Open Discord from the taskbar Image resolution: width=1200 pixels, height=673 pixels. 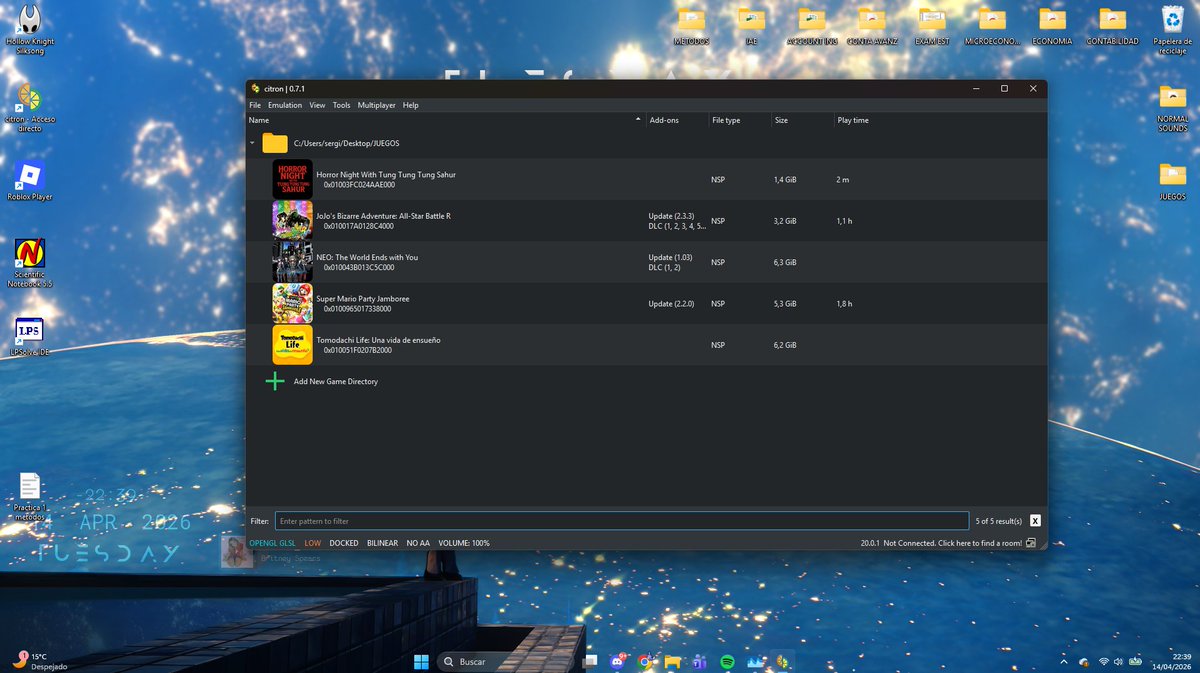point(617,661)
